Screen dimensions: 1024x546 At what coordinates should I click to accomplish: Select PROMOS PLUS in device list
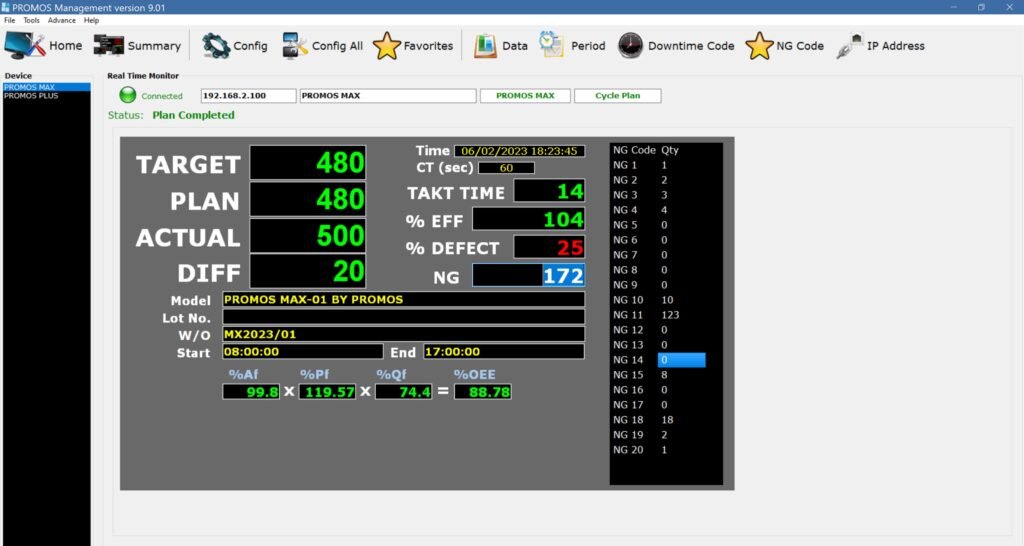click(x=46, y=95)
